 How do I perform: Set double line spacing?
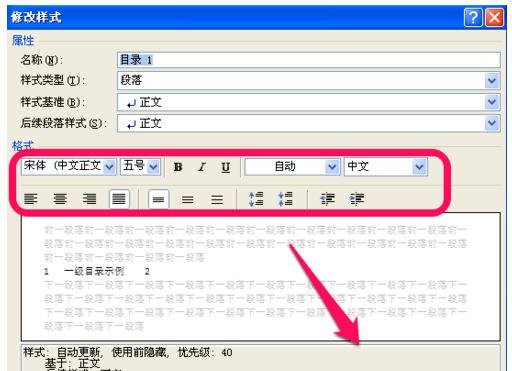pos(217,199)
